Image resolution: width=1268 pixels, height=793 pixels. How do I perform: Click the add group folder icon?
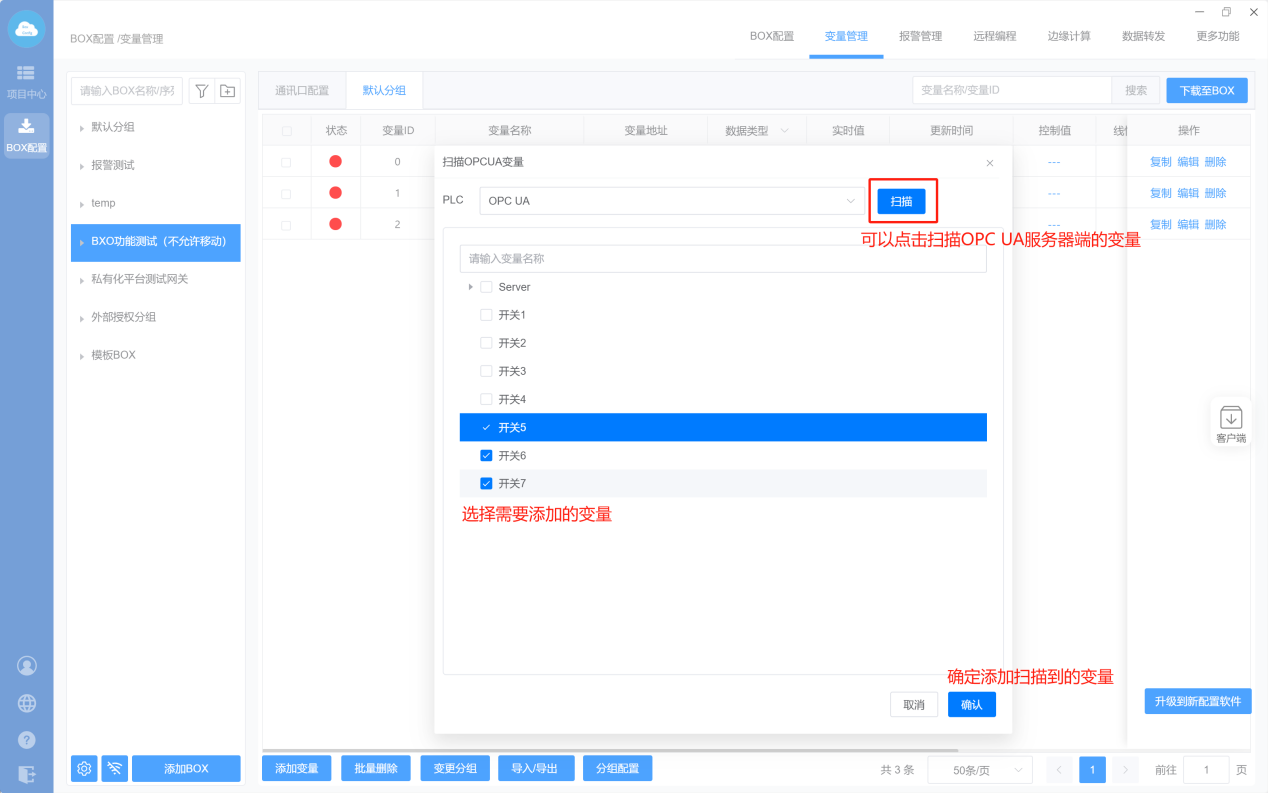click(x=228, y=91)
